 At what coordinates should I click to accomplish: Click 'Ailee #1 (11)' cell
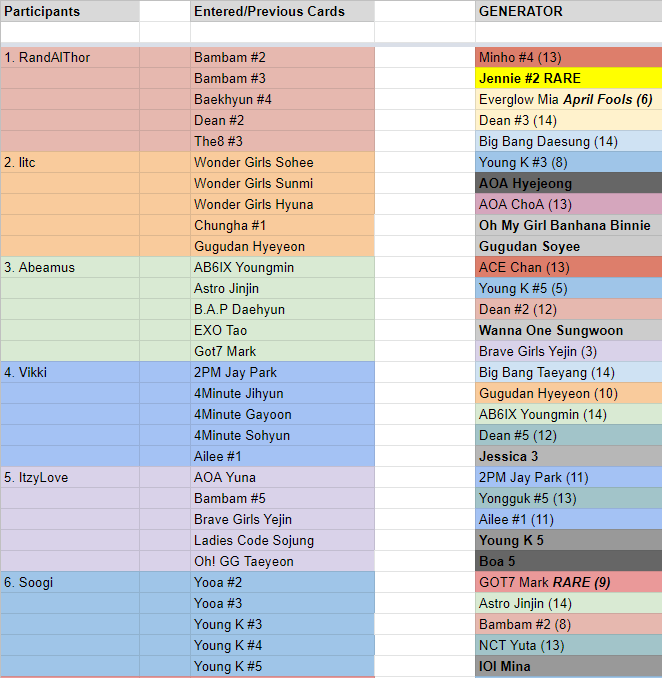coord(569,519)
